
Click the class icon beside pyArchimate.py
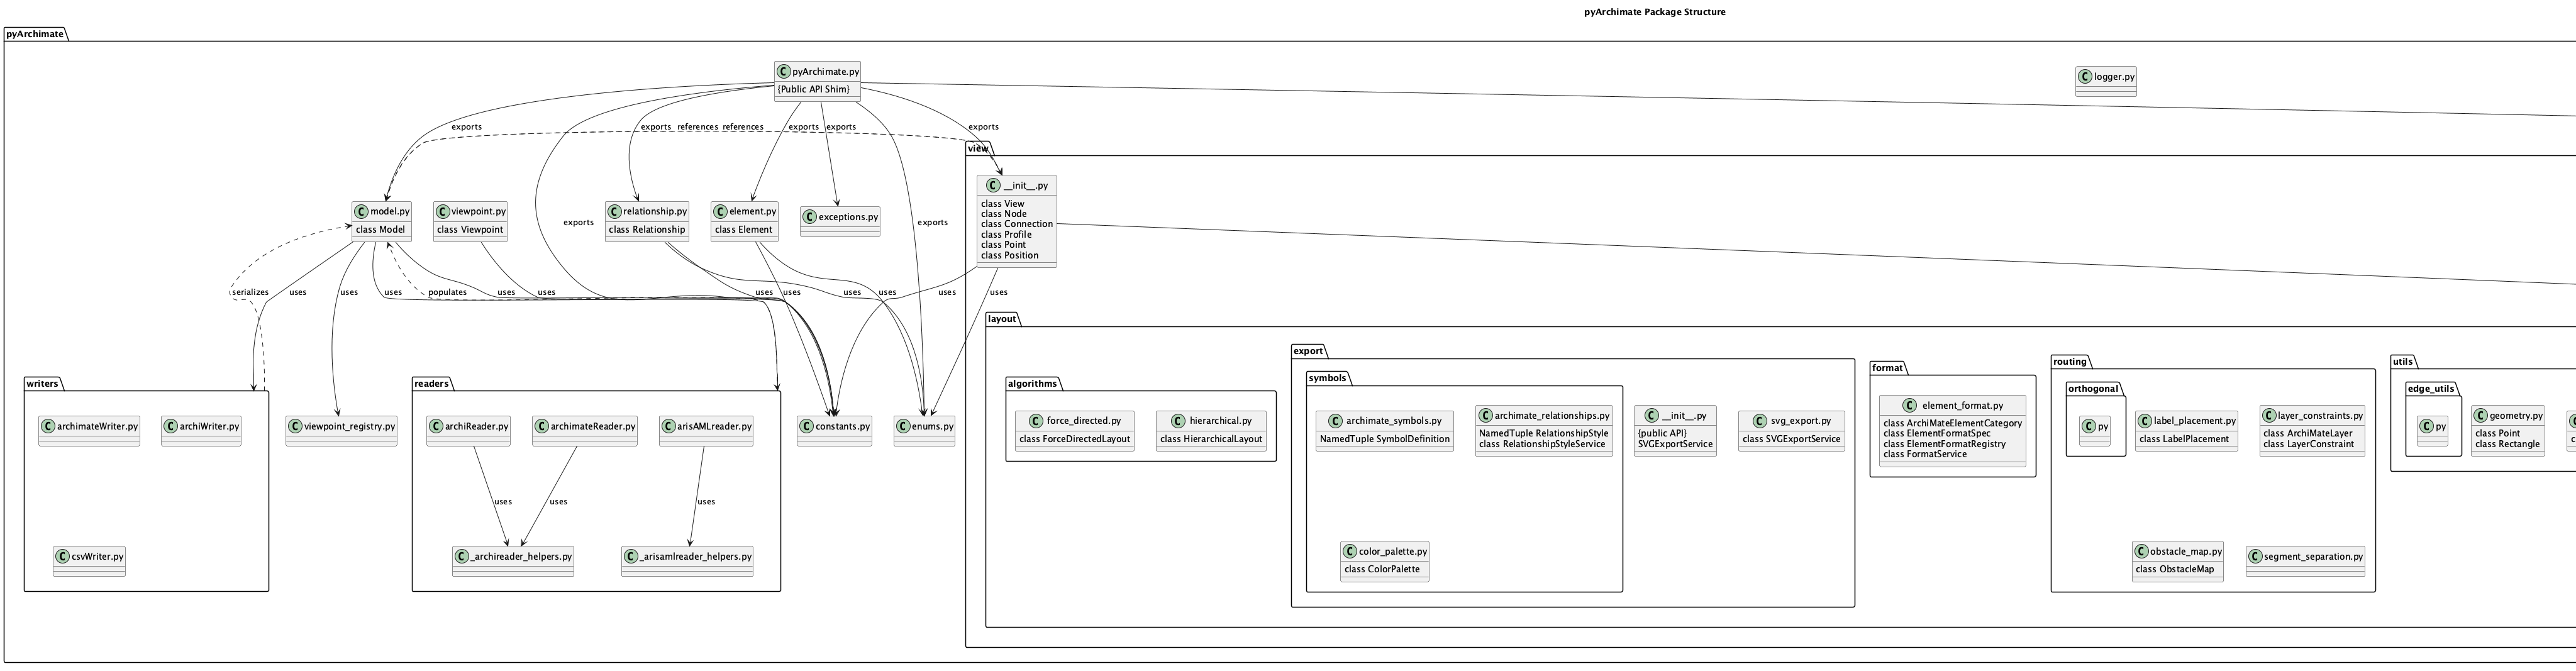(784, 72)
